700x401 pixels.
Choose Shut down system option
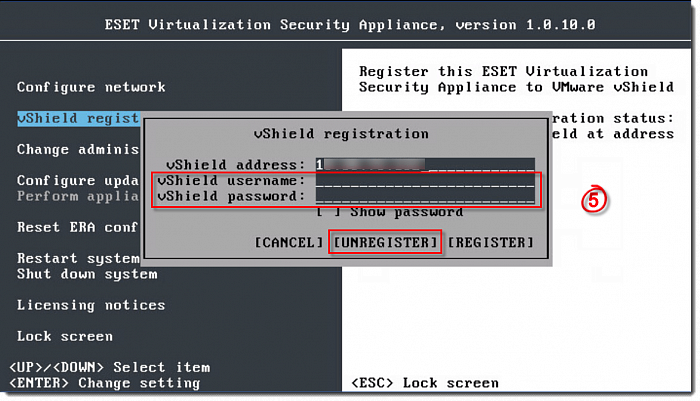pos(87,274)
